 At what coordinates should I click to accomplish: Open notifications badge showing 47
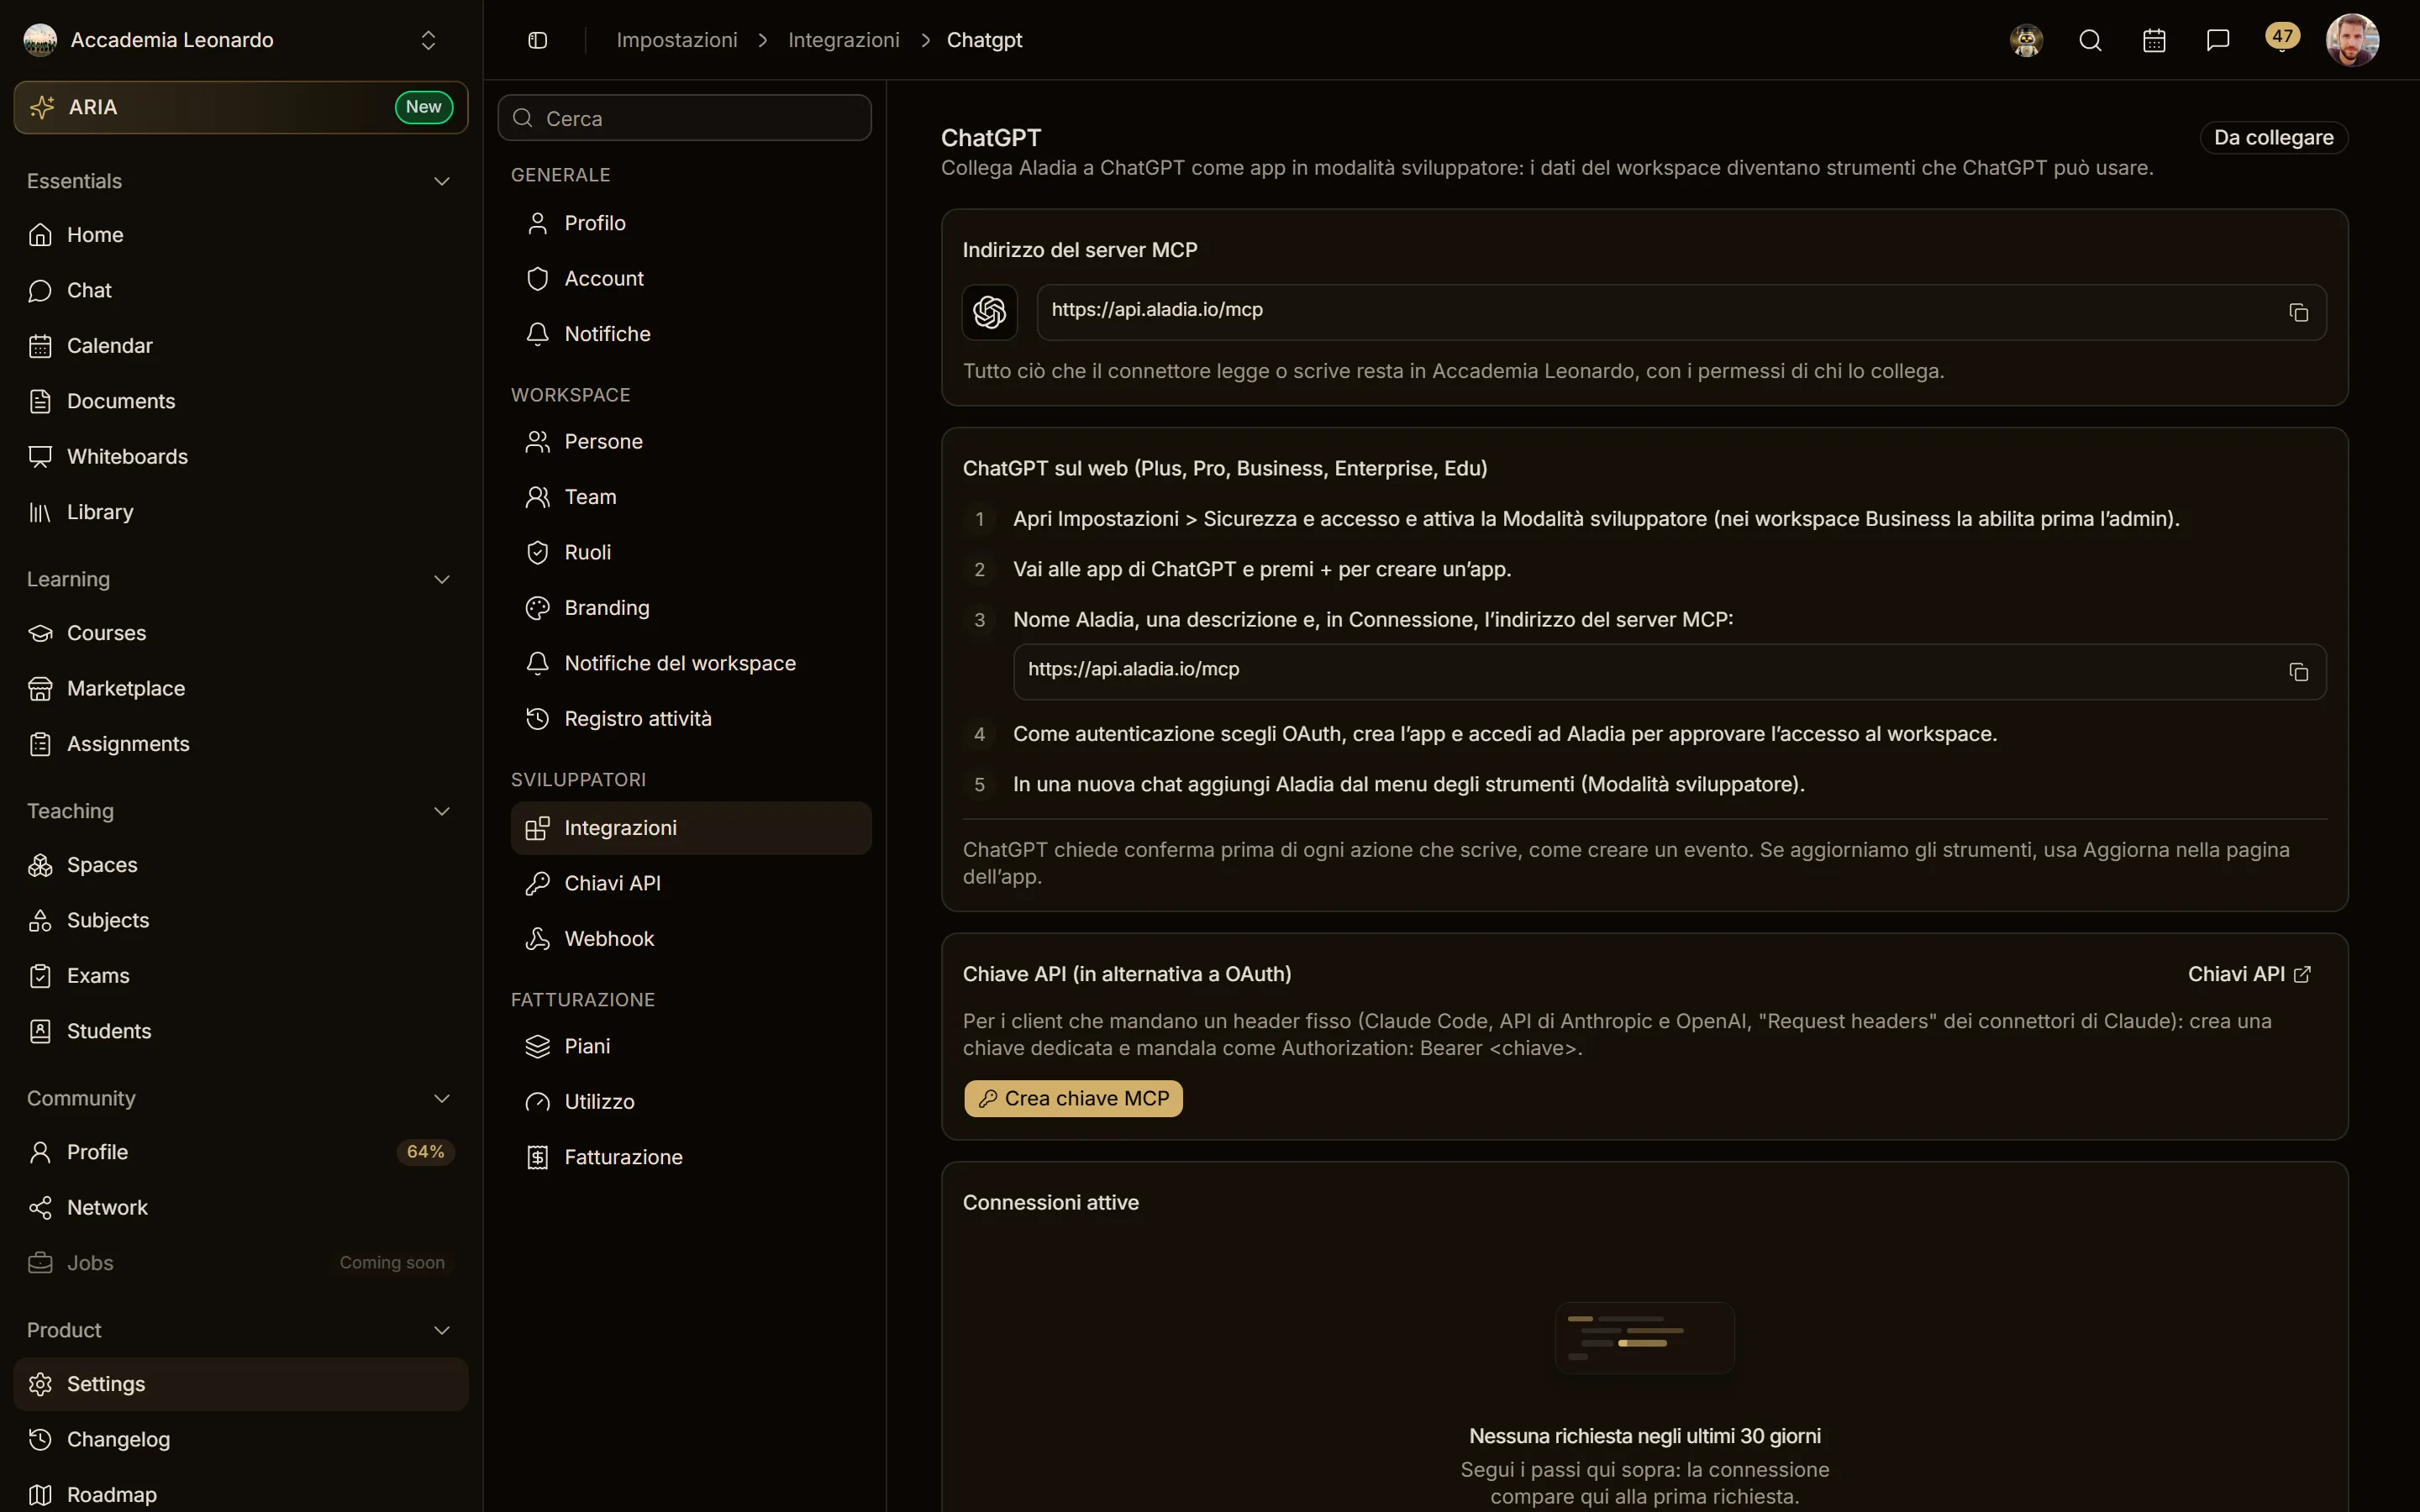2282,38
